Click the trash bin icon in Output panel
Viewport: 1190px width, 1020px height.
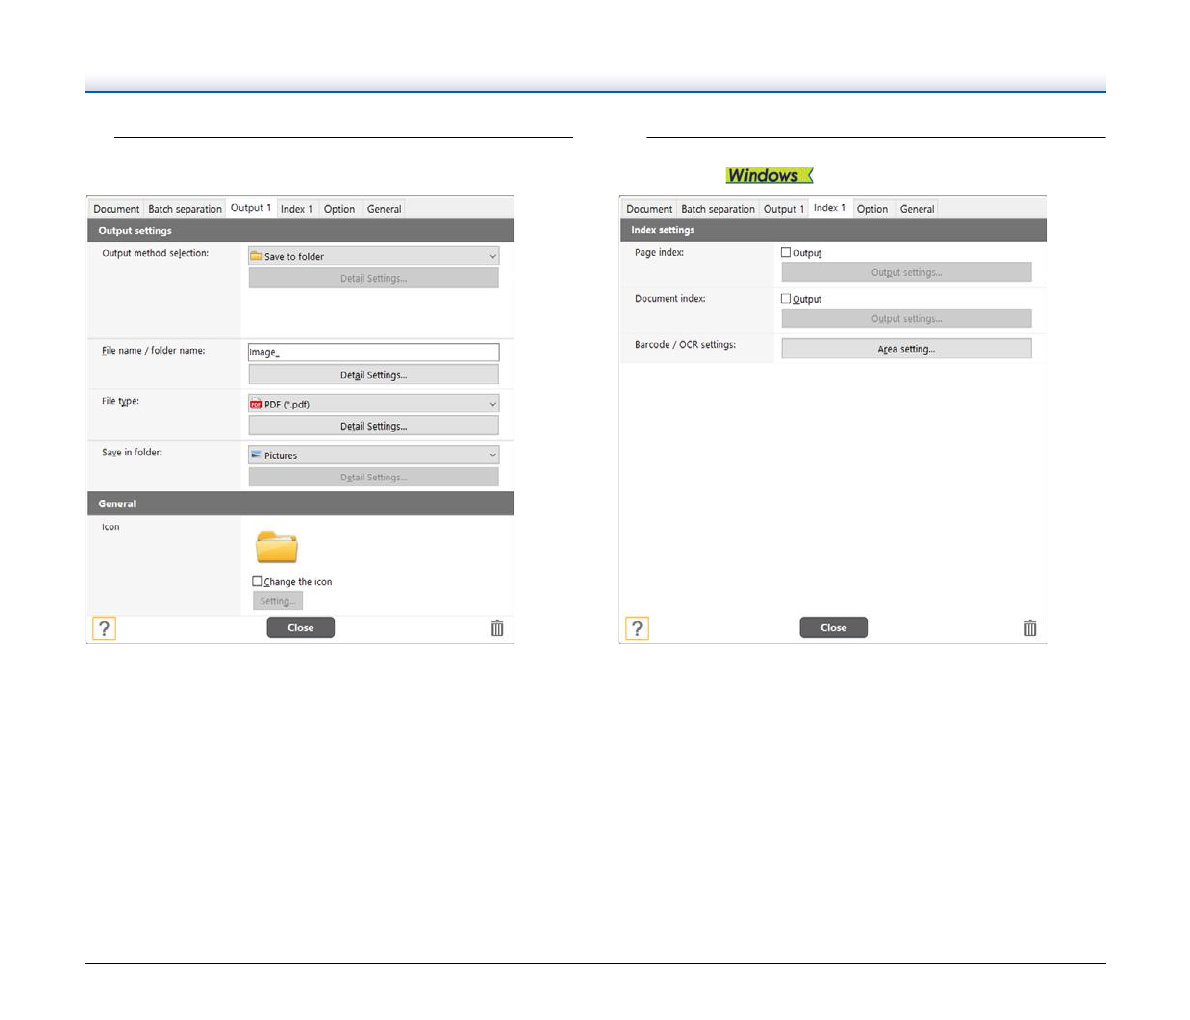[497, 628]
